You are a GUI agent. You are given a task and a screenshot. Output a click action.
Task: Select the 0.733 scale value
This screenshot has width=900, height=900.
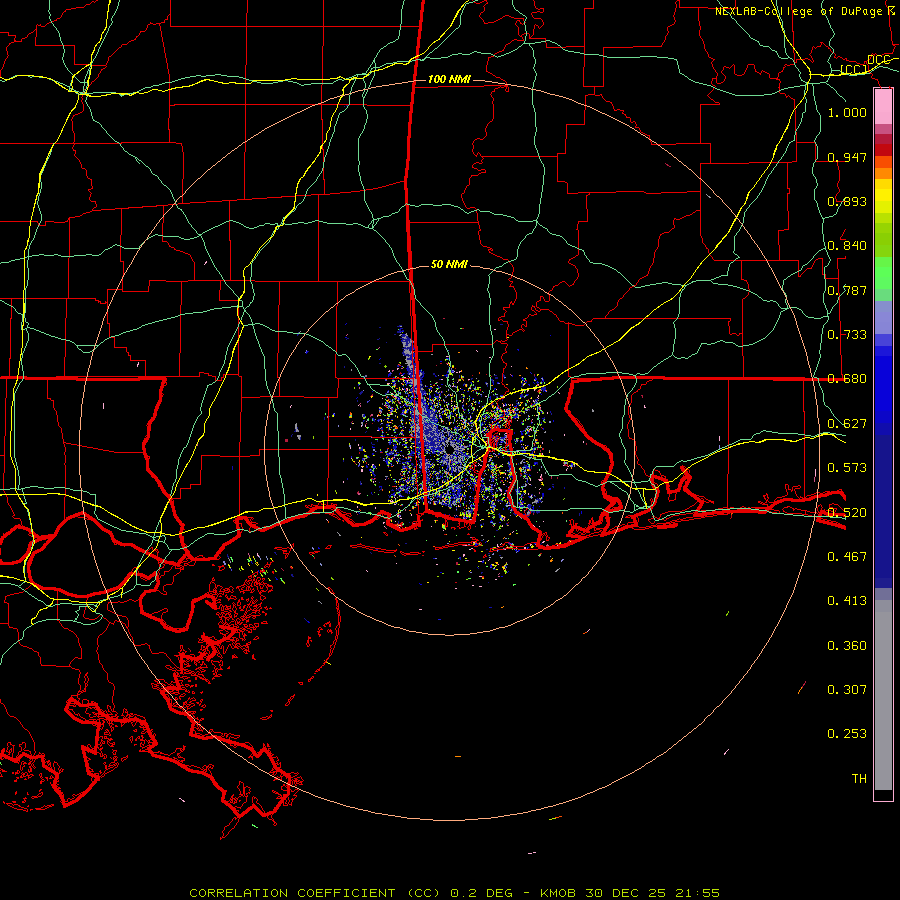click(847, 335)
